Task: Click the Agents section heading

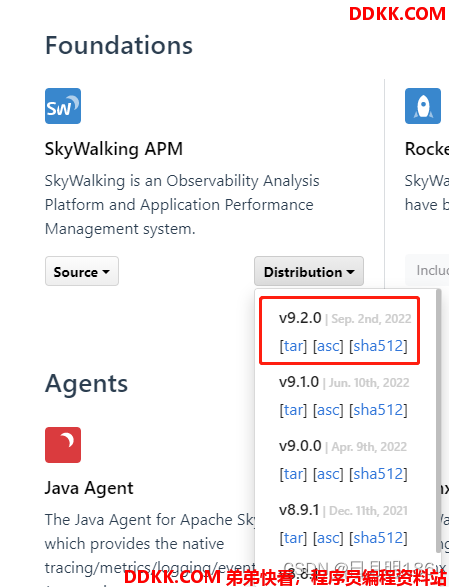Action: [87, 384]
